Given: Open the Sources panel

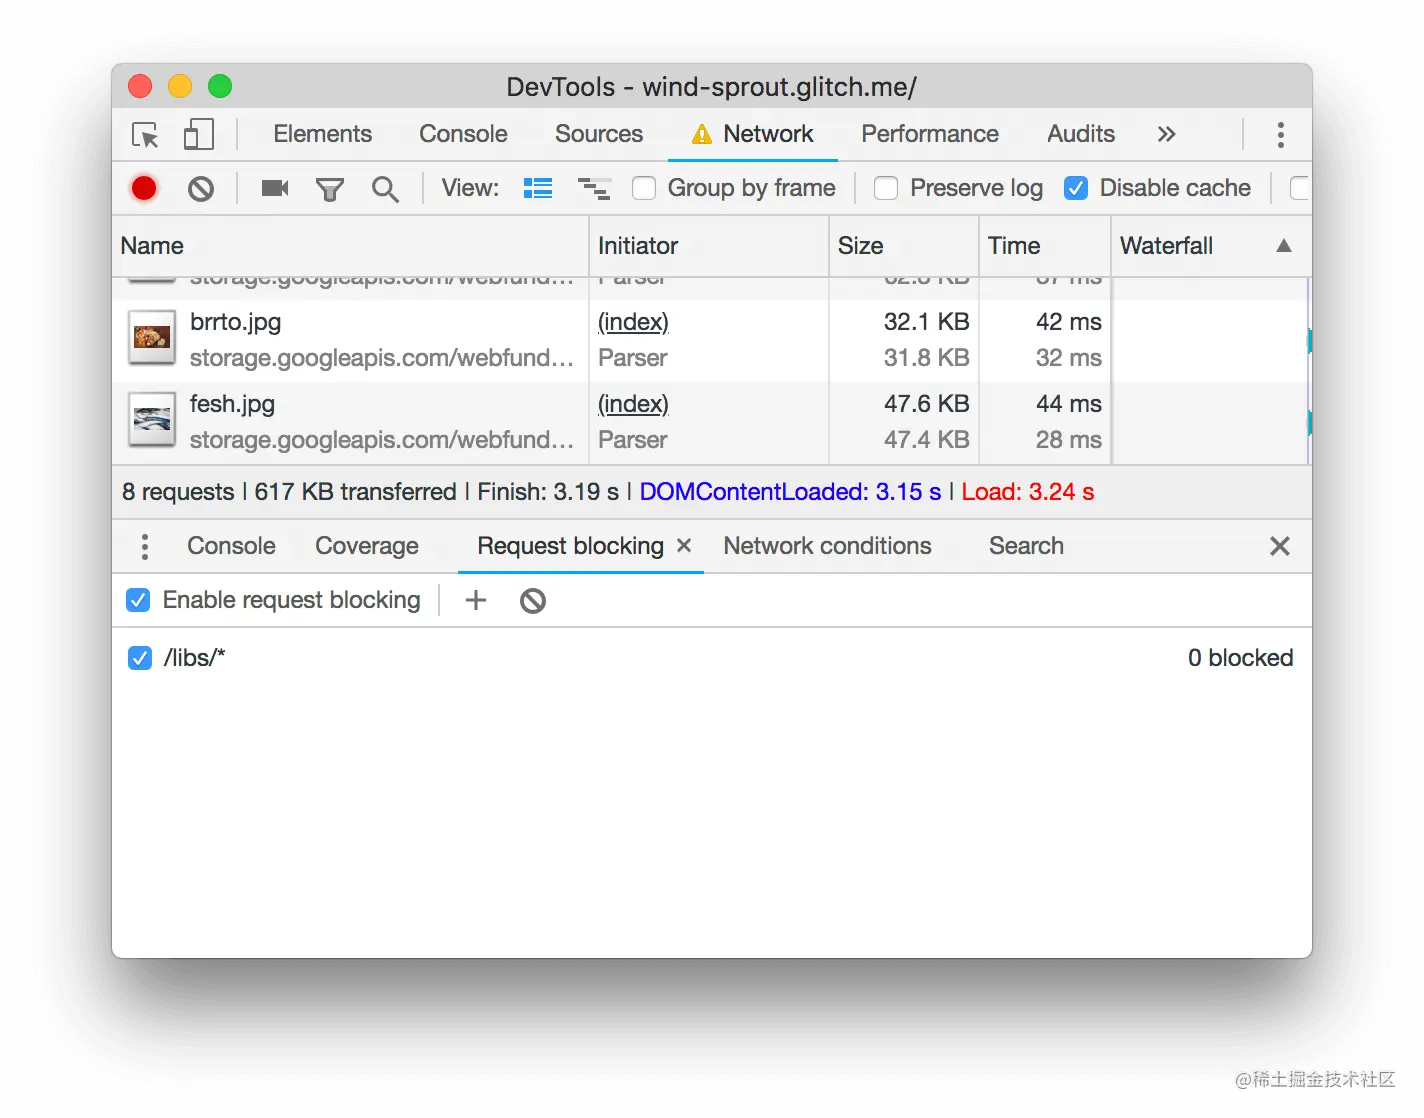Looking at the screenshot, I should click(x=599, y=134).
